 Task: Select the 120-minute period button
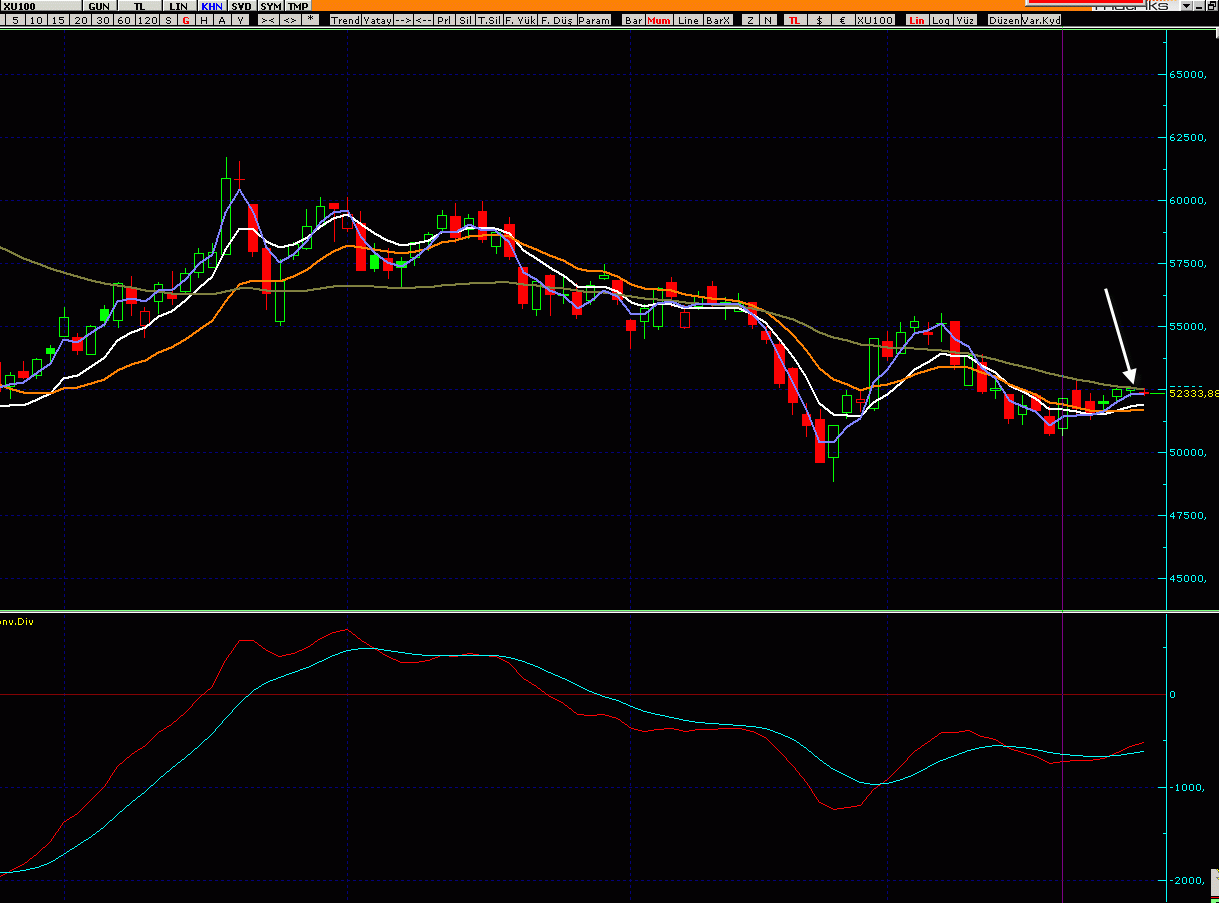pos(147,20)
